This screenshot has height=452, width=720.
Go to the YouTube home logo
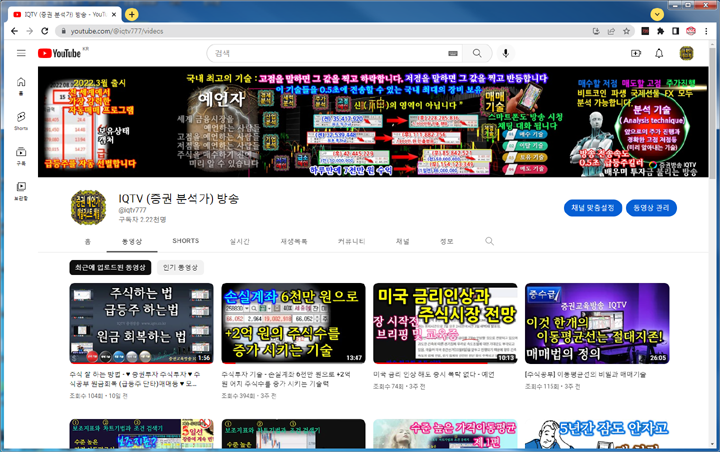point(59,53)
